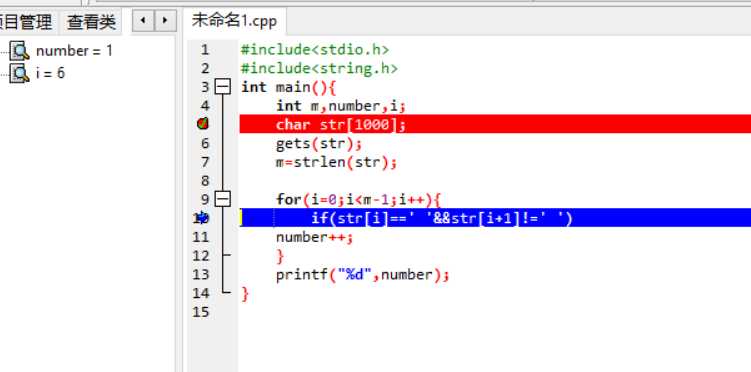
Task: Click the gets(str); line
Action: click(x=319, y=143)
